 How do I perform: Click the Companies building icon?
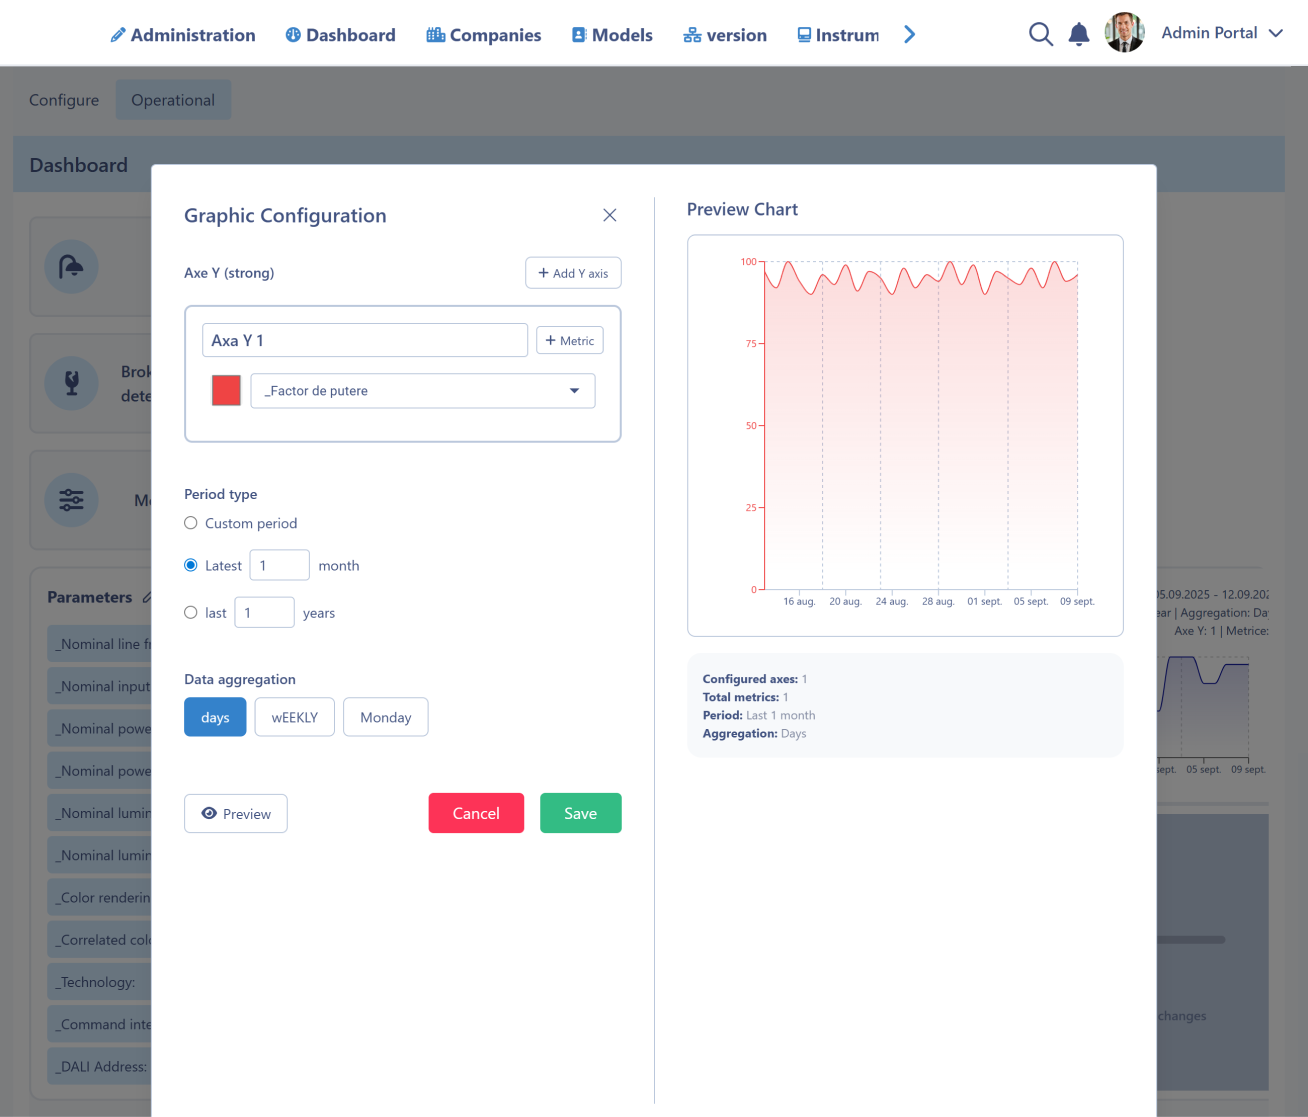tap(435, 35)
